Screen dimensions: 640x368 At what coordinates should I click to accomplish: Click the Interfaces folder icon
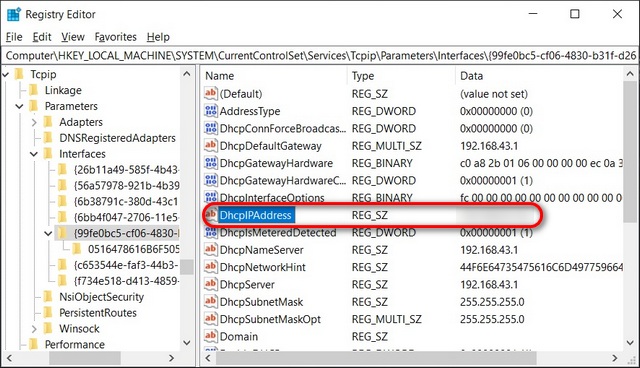click(48, 154)
